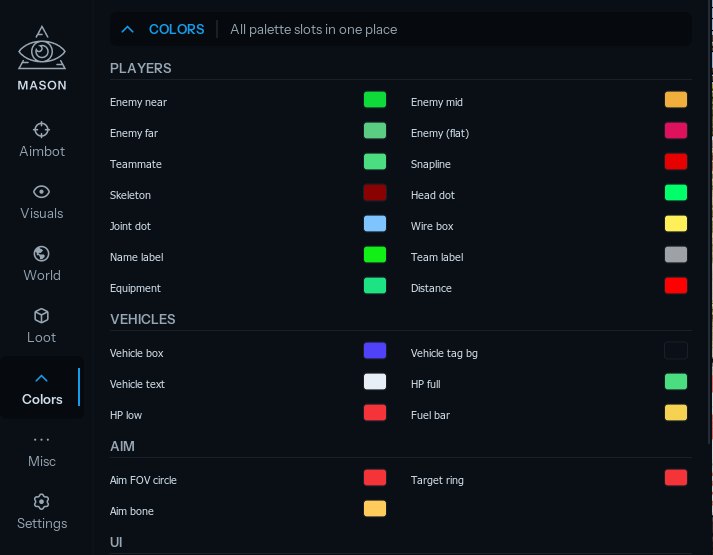Edit the Aim bone color swatch
713x555 pixels.
click(x=375, y=509)
